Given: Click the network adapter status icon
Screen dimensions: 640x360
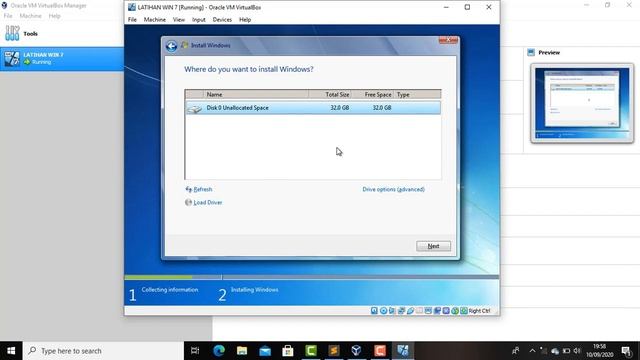Looking at the screenshot, I should pyautogui.click(x=401, y=311).
